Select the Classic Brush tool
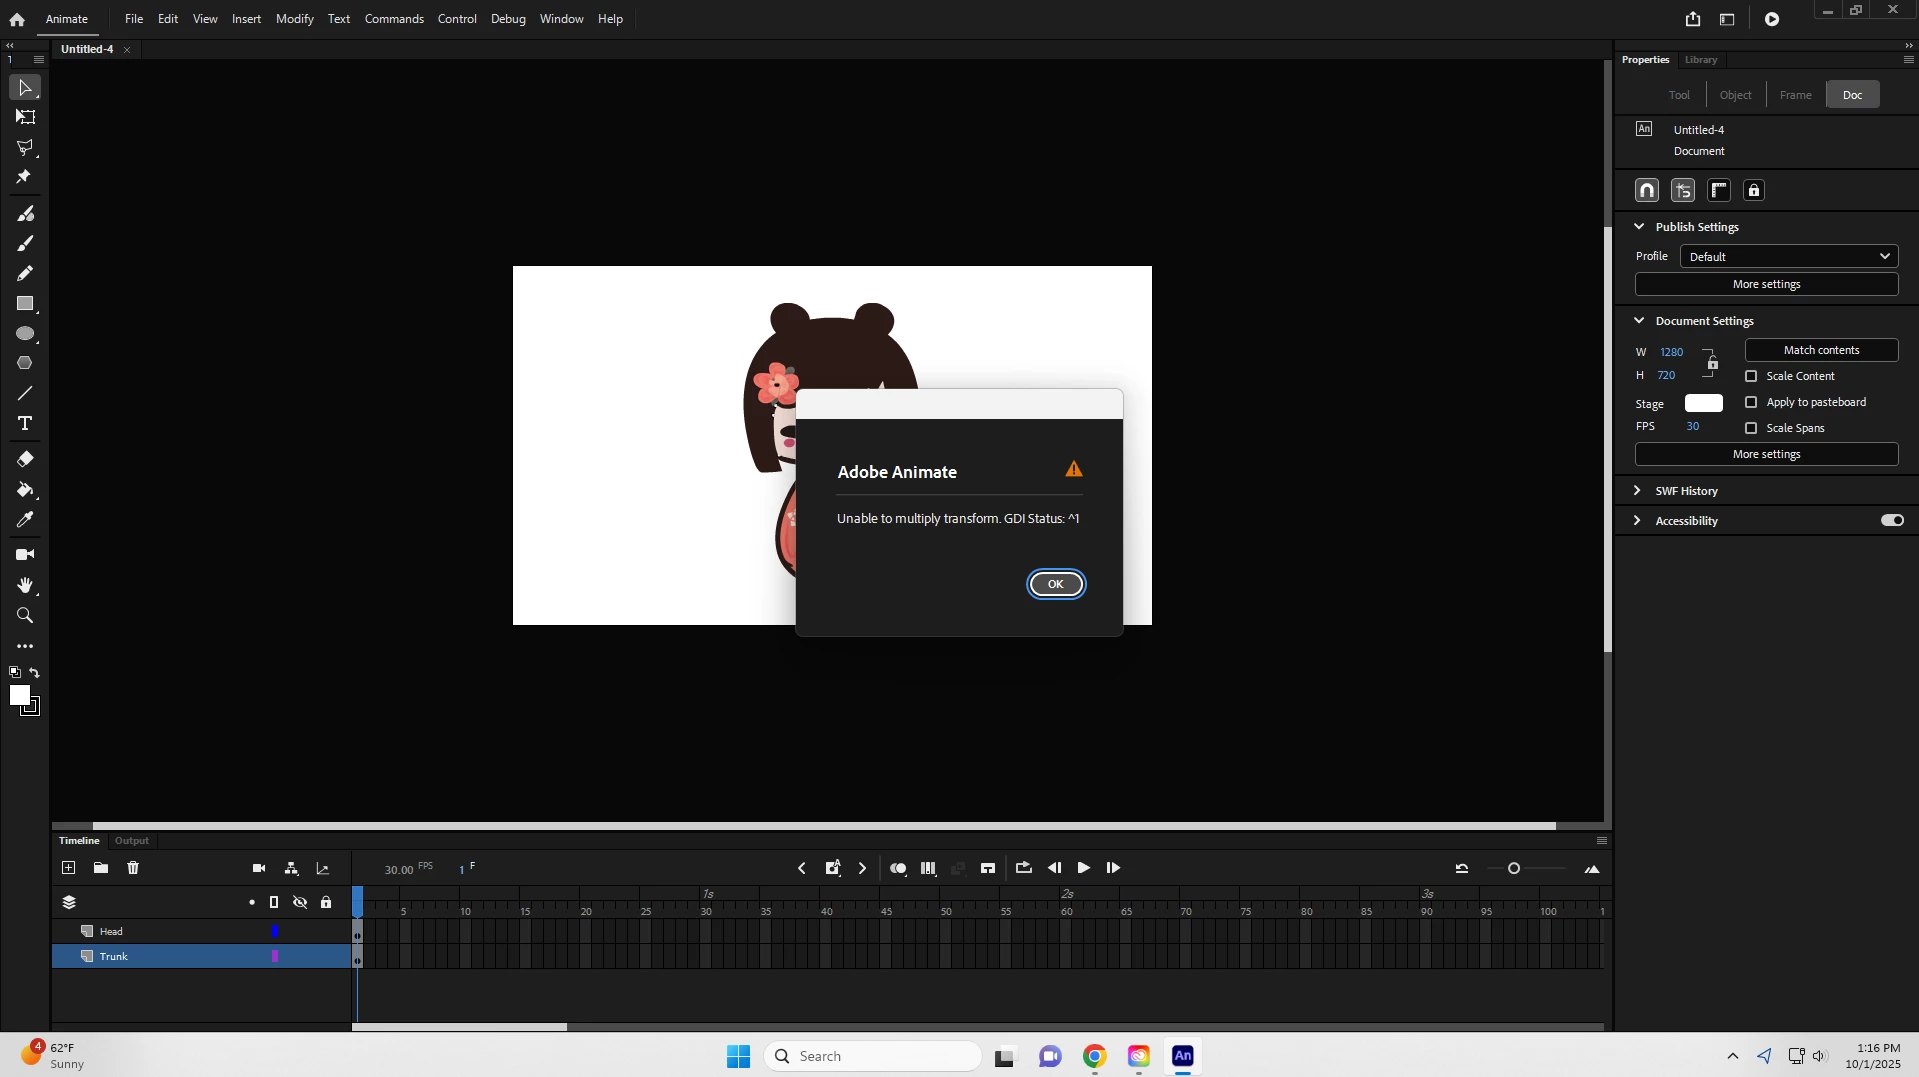The height and width of the screenshot is (1077, 1919). [25, 243]
